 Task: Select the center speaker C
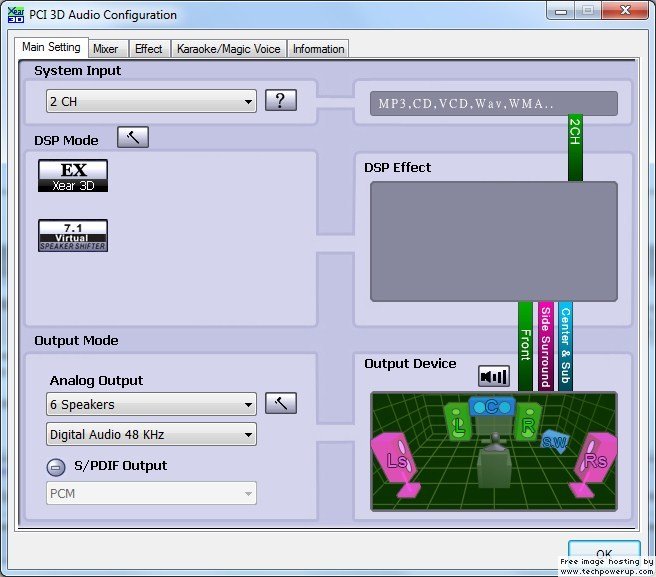click(492, 406)
